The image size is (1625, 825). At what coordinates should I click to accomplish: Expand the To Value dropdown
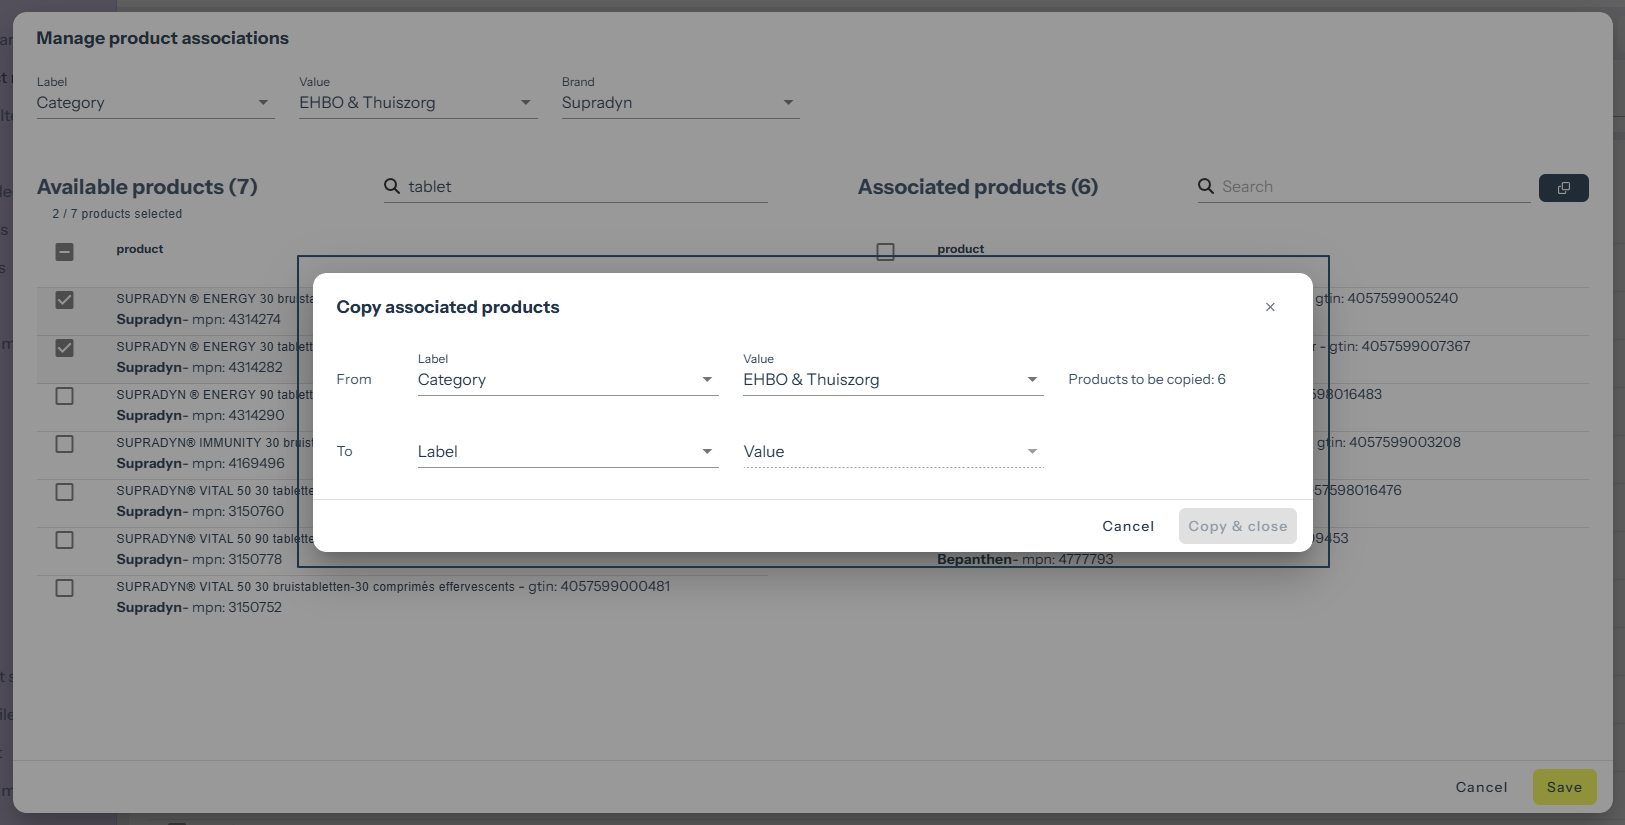click(x=891, y=452)
